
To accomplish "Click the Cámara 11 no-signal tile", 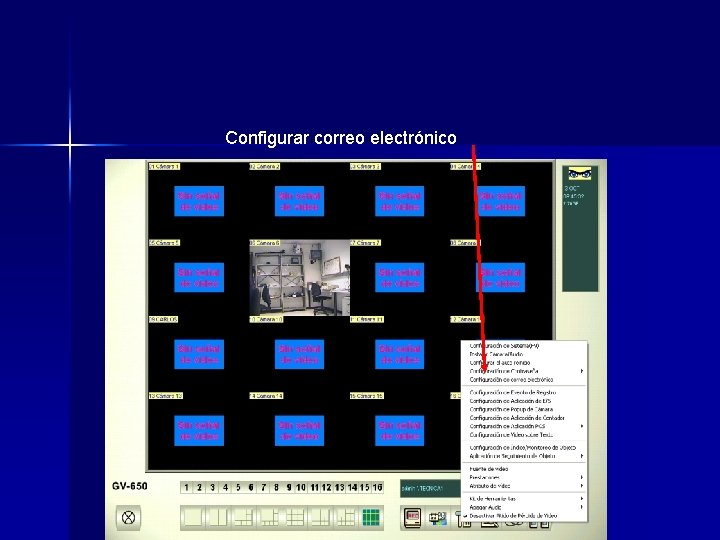I will (400, 354).
